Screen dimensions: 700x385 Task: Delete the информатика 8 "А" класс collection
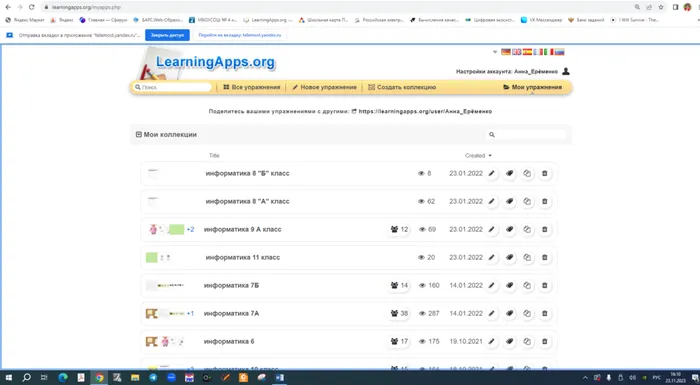(x=545, y=201)
